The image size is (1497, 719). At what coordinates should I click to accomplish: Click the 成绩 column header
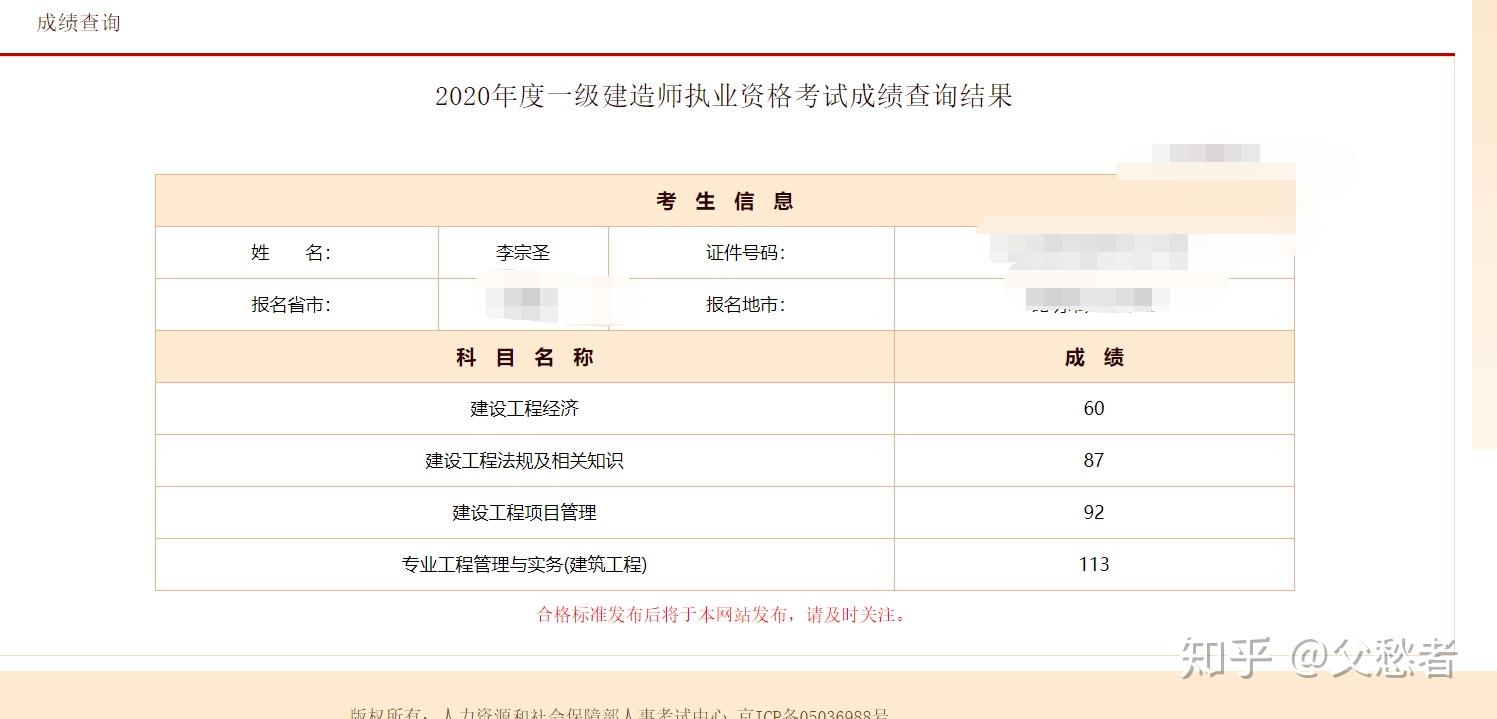[1093, 356]
